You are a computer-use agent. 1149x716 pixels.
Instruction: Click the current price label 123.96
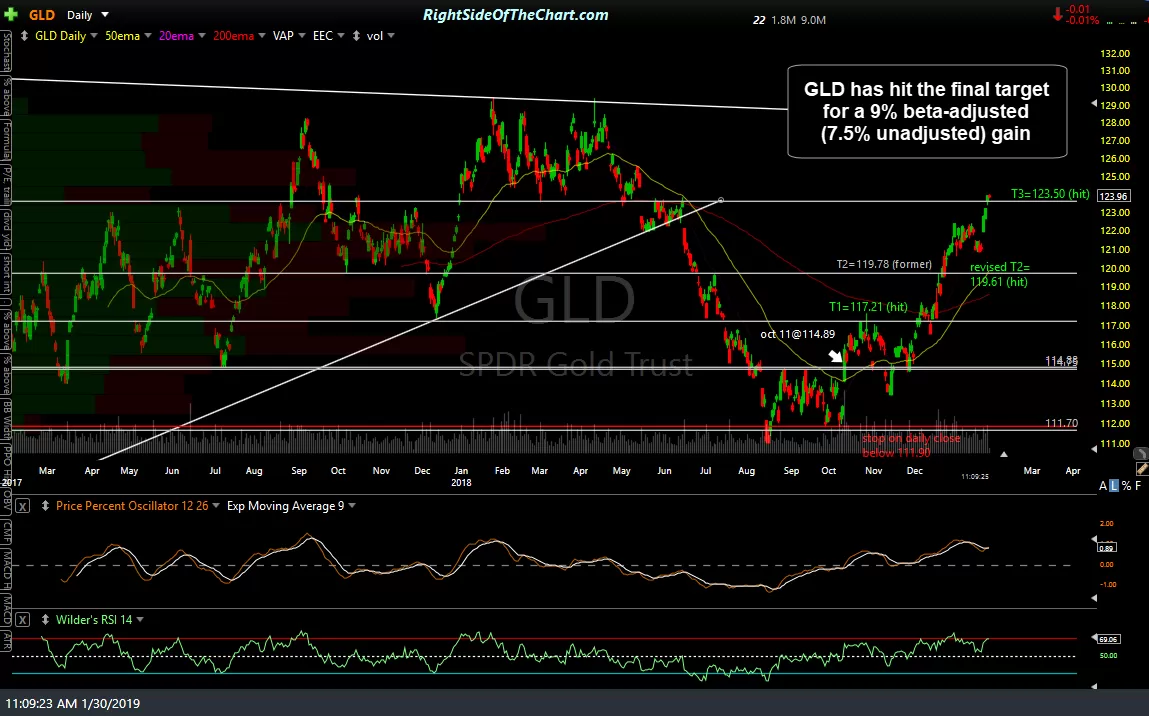coord(1114,196)
